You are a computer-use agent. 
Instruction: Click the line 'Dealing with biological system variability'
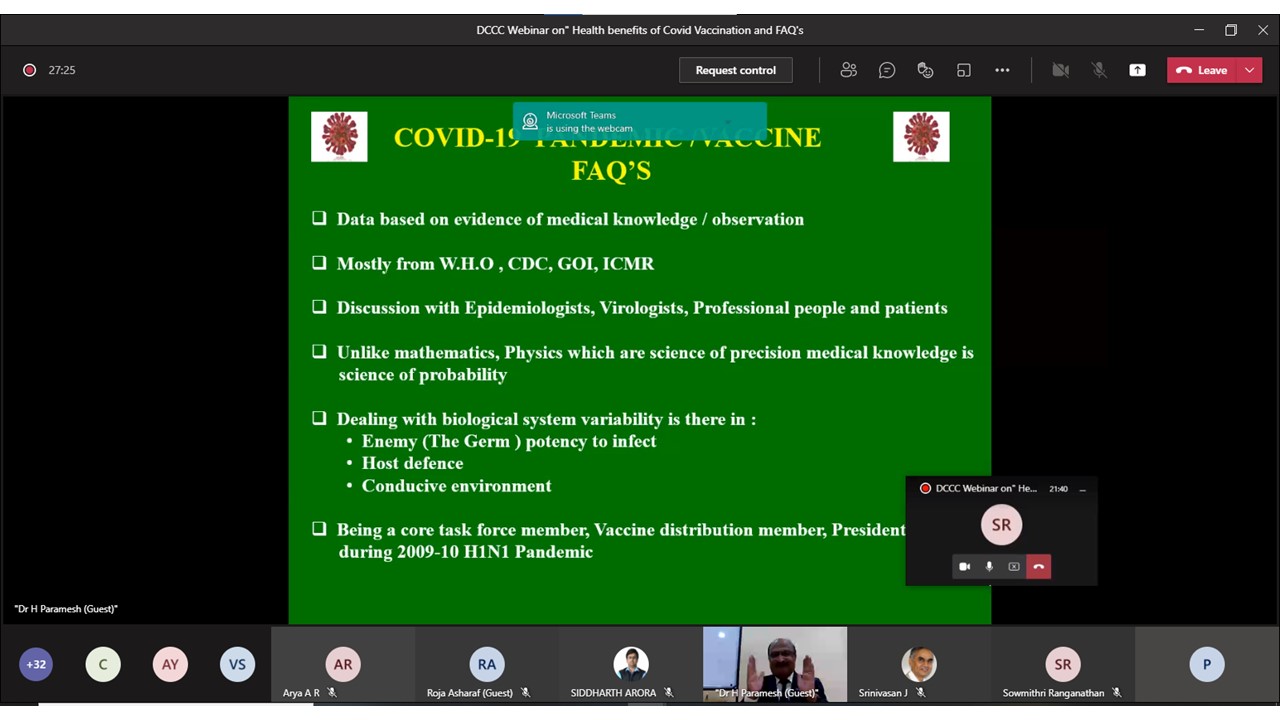click(546, 419)
